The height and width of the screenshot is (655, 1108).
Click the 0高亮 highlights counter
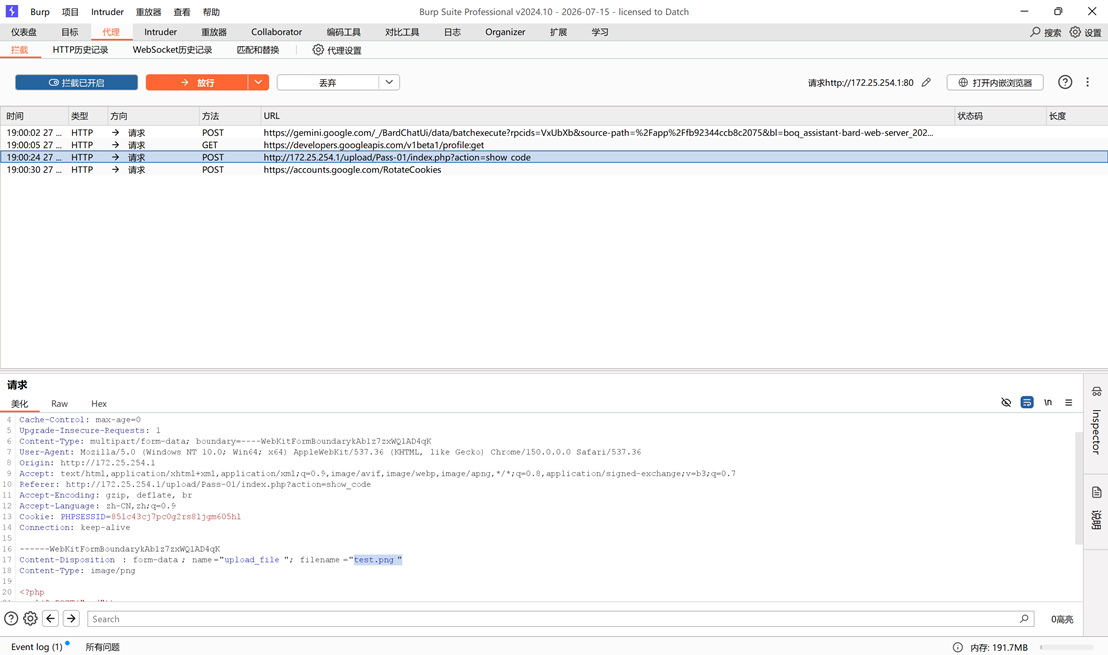1062,619
